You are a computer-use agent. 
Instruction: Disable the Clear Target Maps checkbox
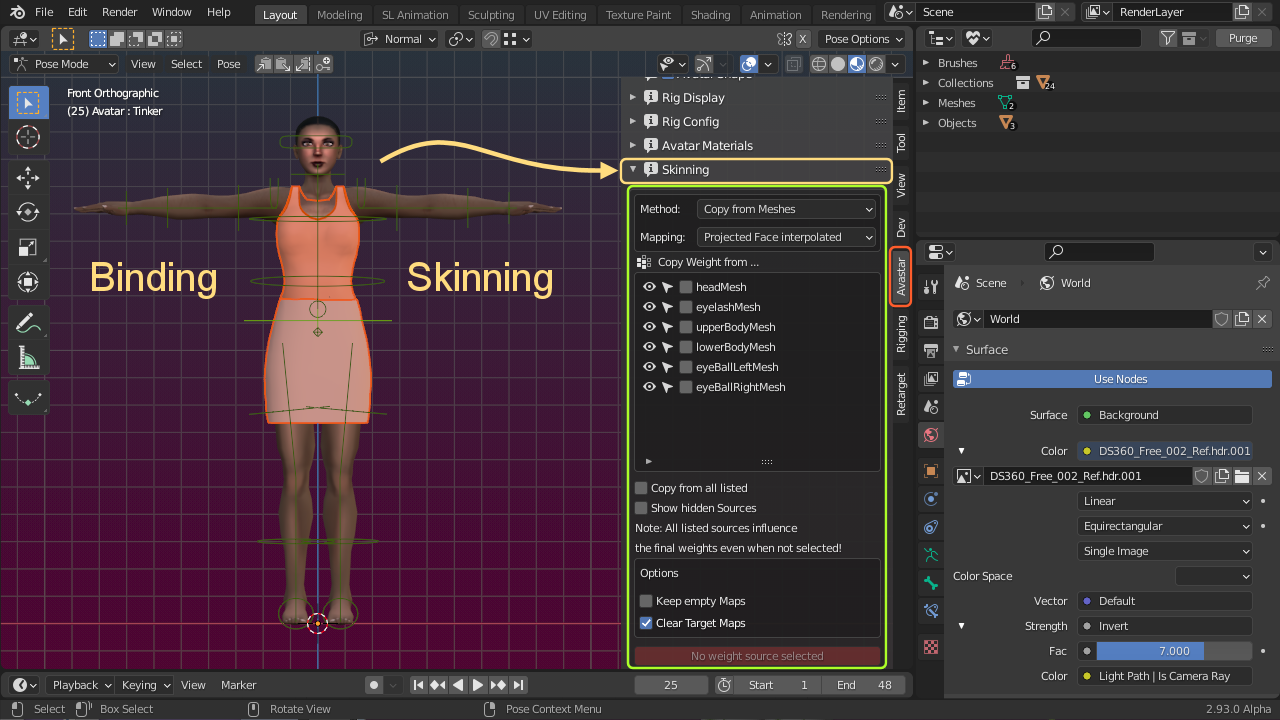pos(646,623)
